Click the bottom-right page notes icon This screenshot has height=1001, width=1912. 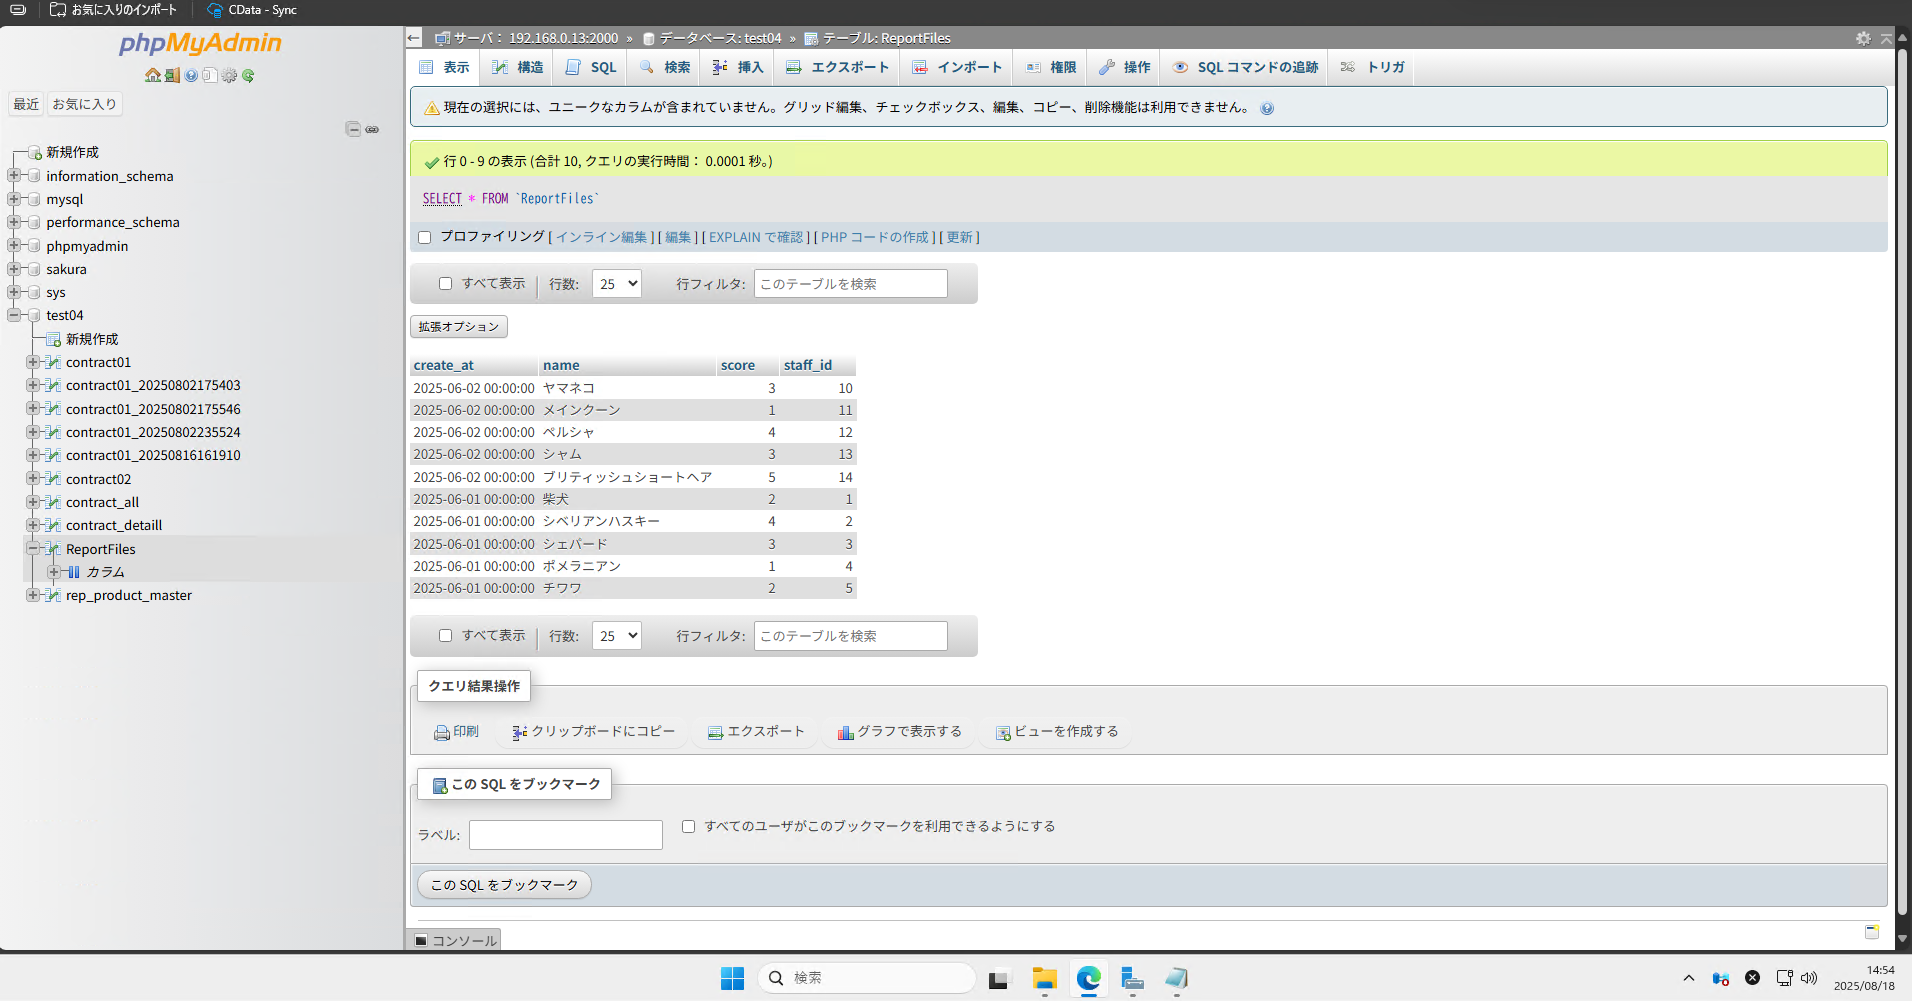coord(1872,932)
